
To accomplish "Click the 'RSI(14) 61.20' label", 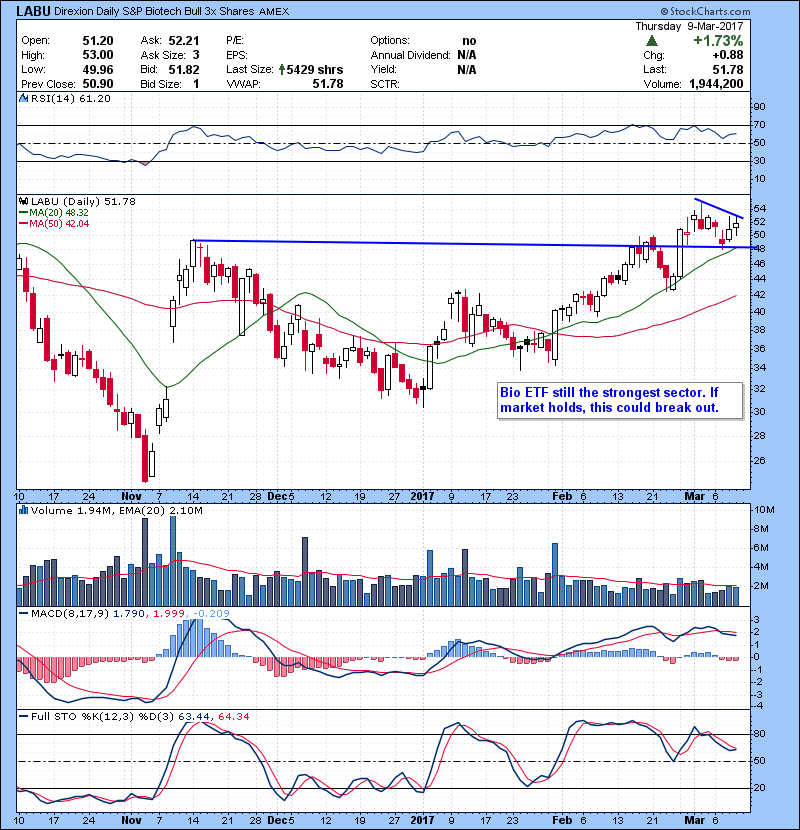I will click(71, 98).
